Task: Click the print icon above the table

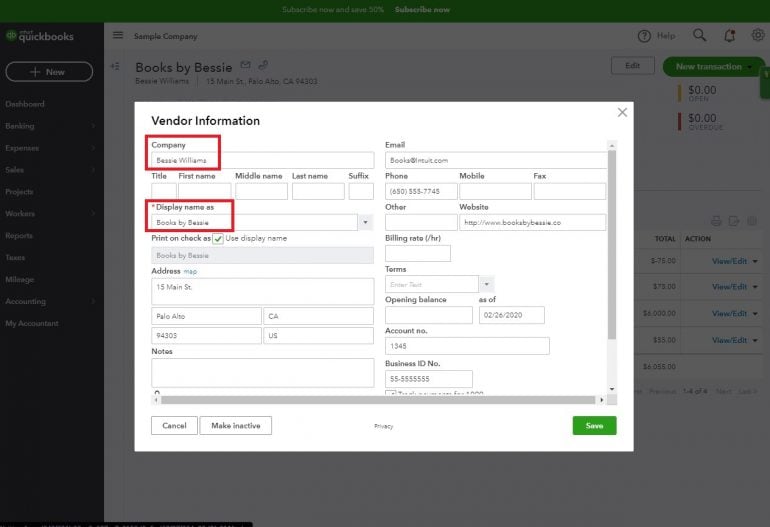Action: (716, 220)
